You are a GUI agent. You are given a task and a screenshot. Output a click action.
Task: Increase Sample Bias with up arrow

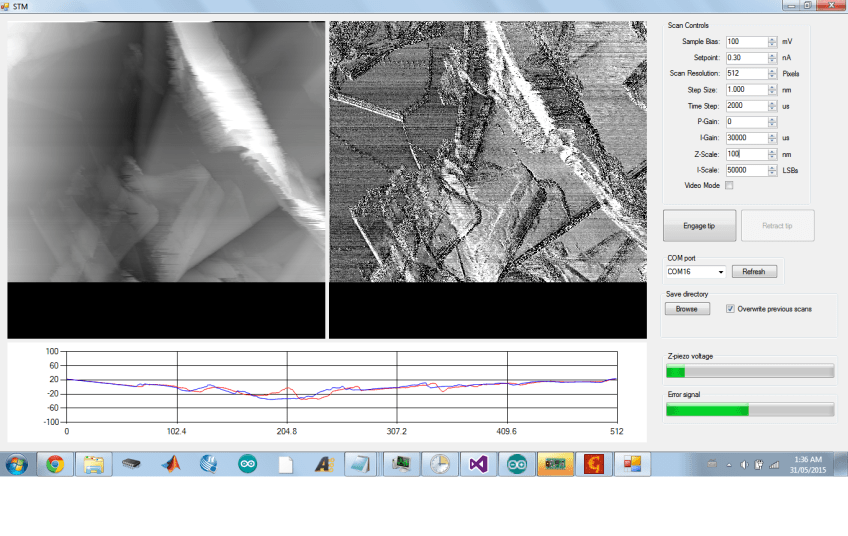(x=772, y=39)
